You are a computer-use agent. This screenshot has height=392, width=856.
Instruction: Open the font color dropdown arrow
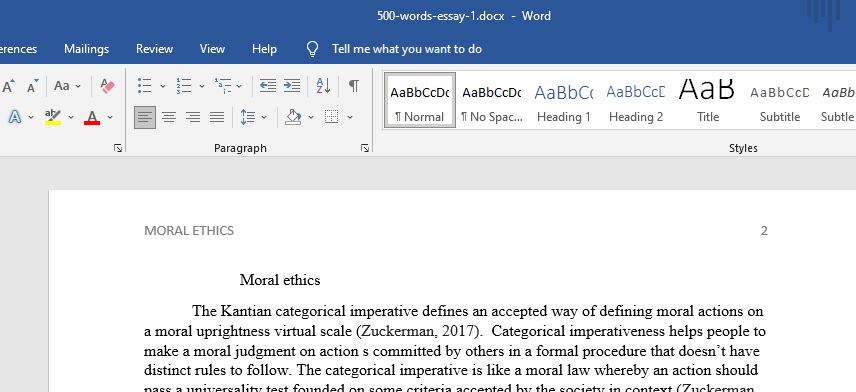(x=110, y=117)
